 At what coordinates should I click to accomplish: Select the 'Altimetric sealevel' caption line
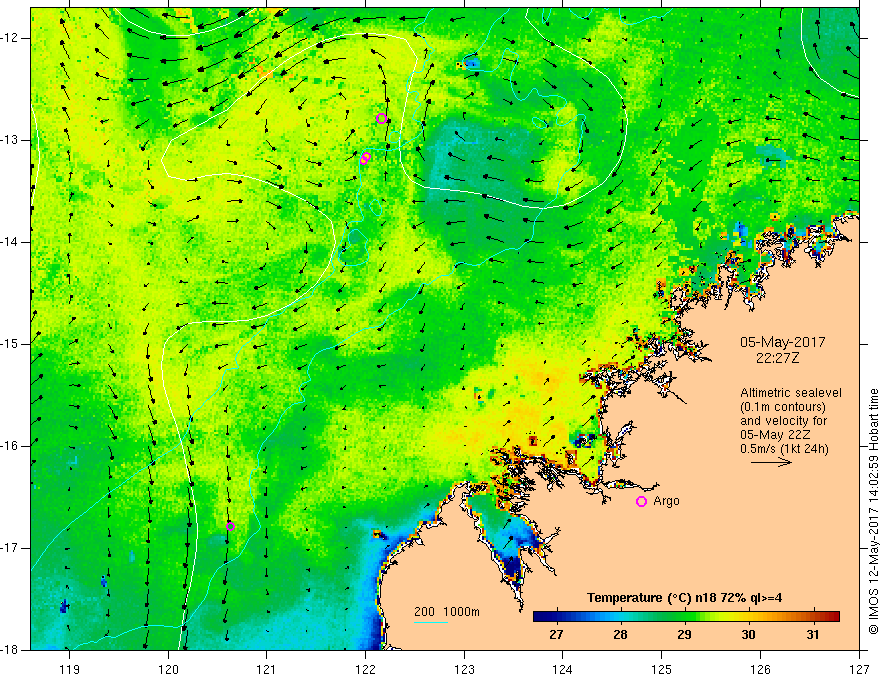(x=791, y=393)
